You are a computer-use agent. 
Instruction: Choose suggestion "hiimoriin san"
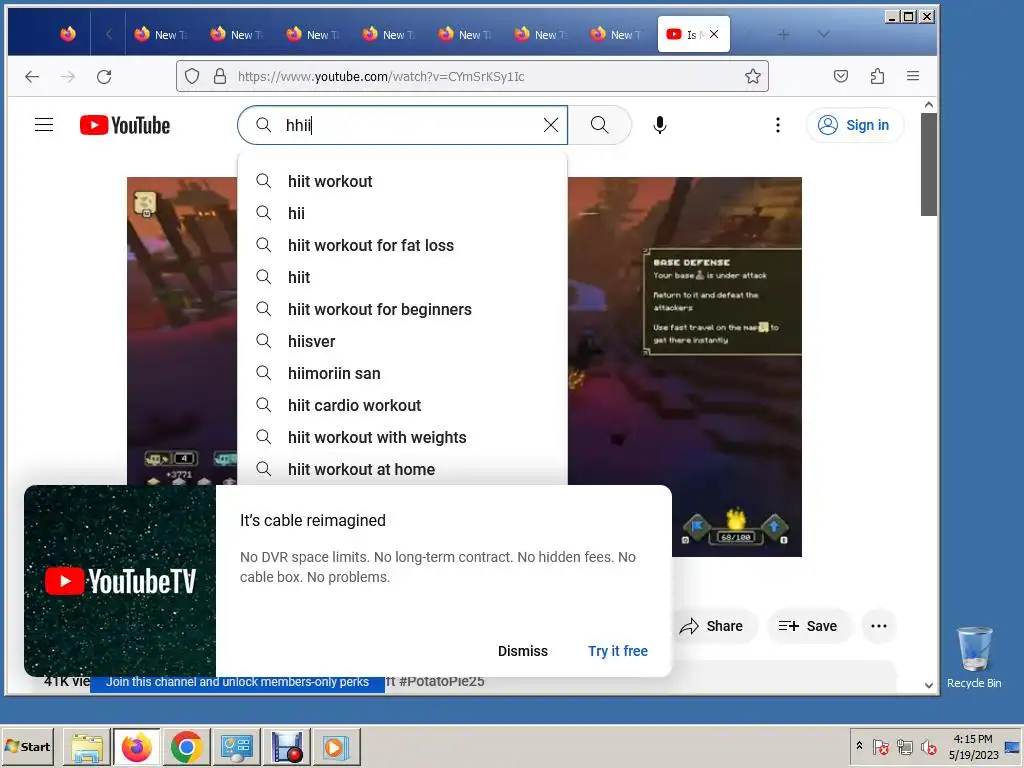click(402, 373)
